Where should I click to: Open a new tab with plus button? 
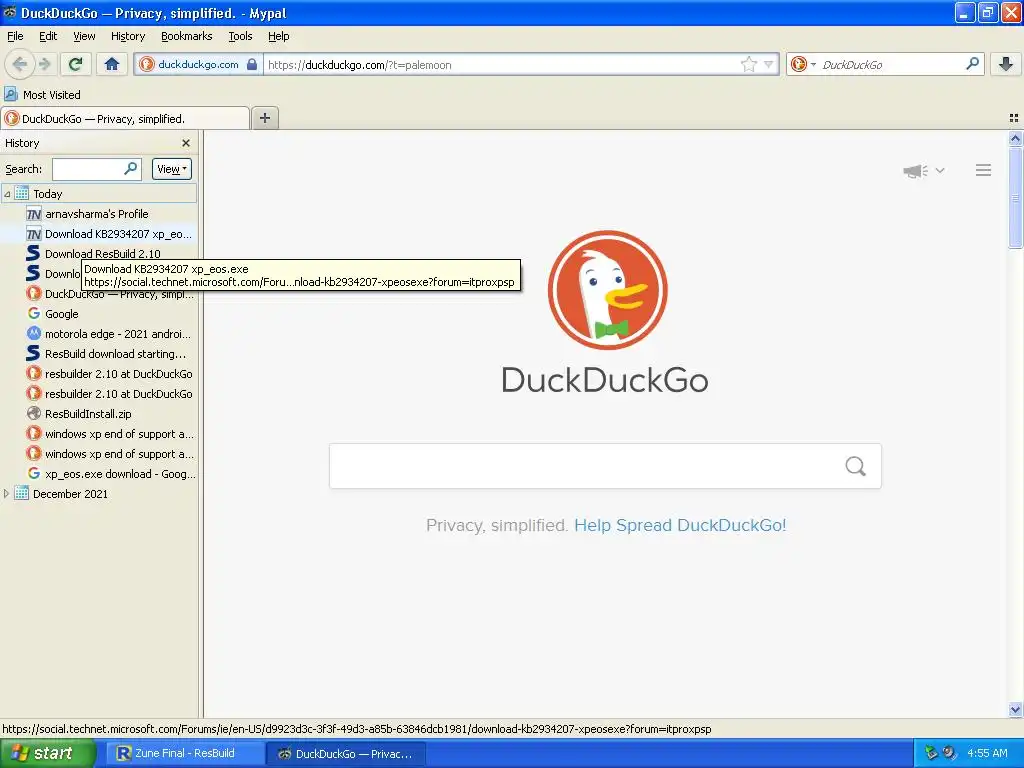pyautogui.click(x=264, y=118)
